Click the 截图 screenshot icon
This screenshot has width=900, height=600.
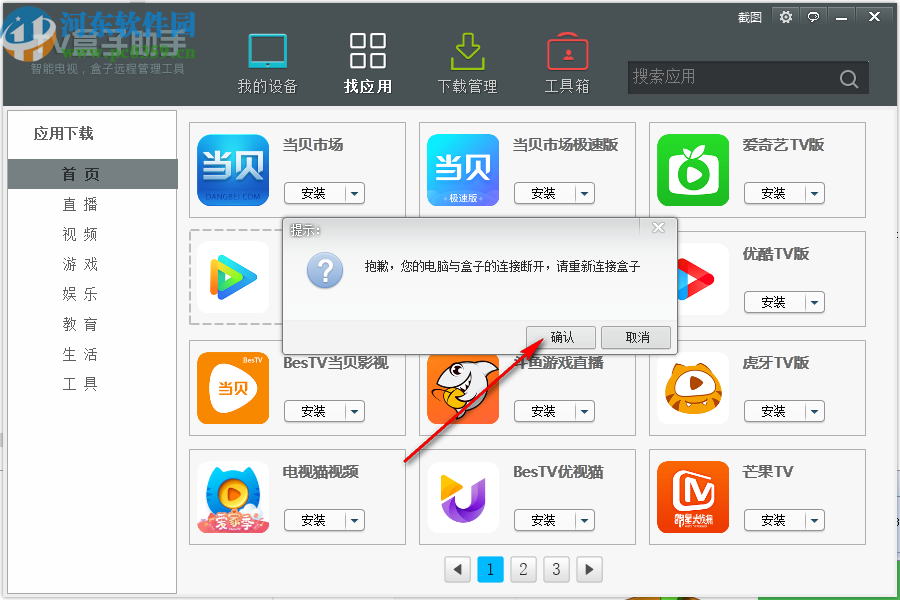click(751, 17)
